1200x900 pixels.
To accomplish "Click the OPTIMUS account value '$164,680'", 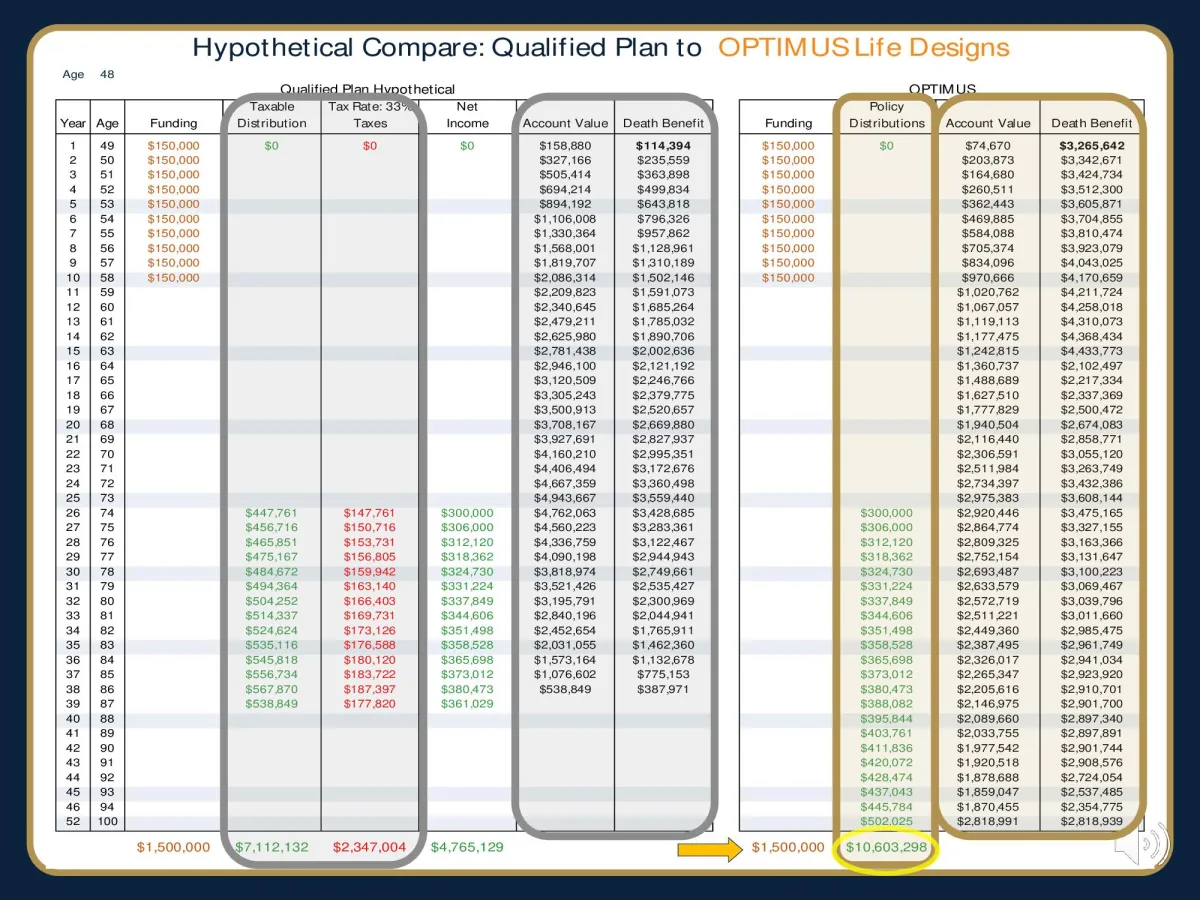I will (988, 175).
